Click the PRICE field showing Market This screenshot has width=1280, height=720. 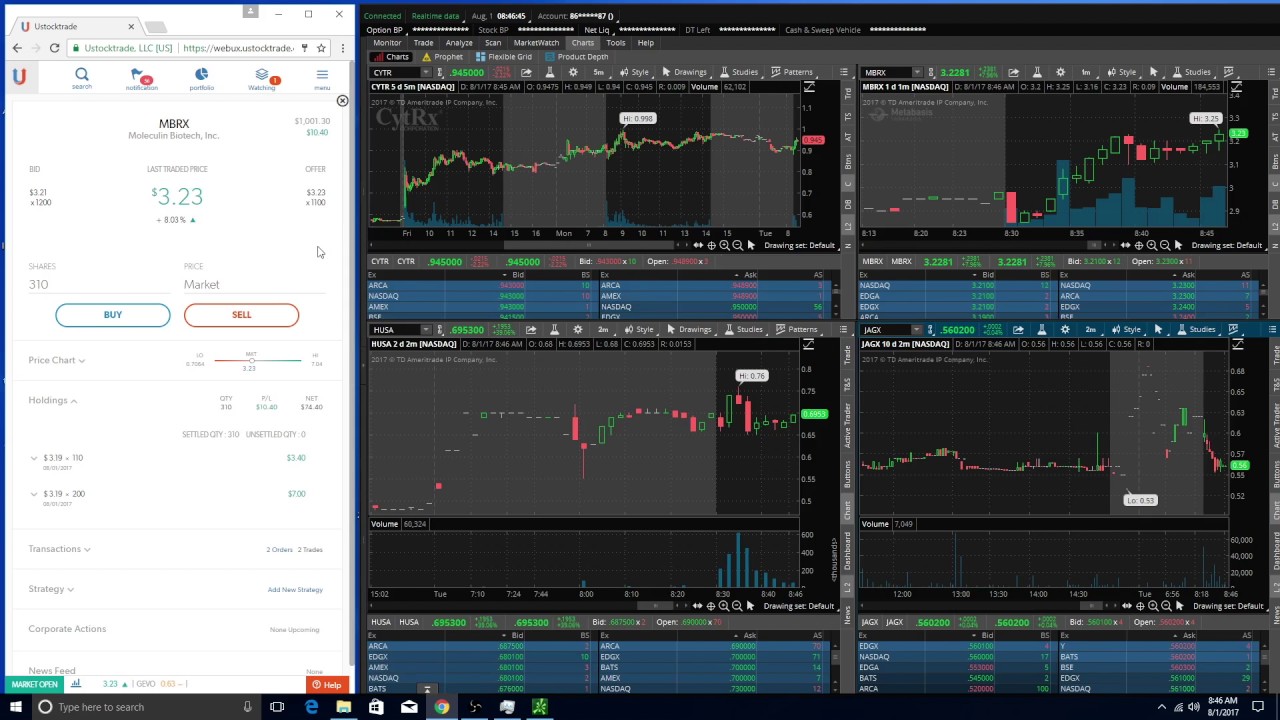tap(255, 285)
